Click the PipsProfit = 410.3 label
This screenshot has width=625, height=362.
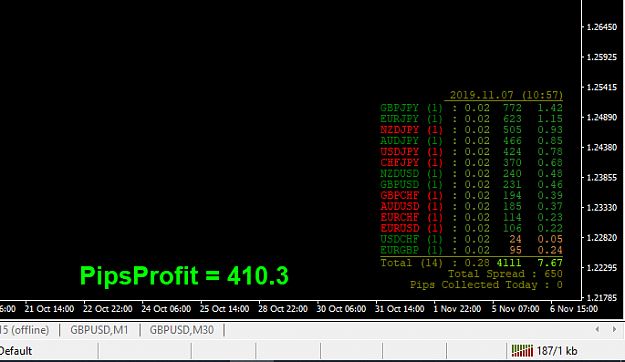coord(184,275)
